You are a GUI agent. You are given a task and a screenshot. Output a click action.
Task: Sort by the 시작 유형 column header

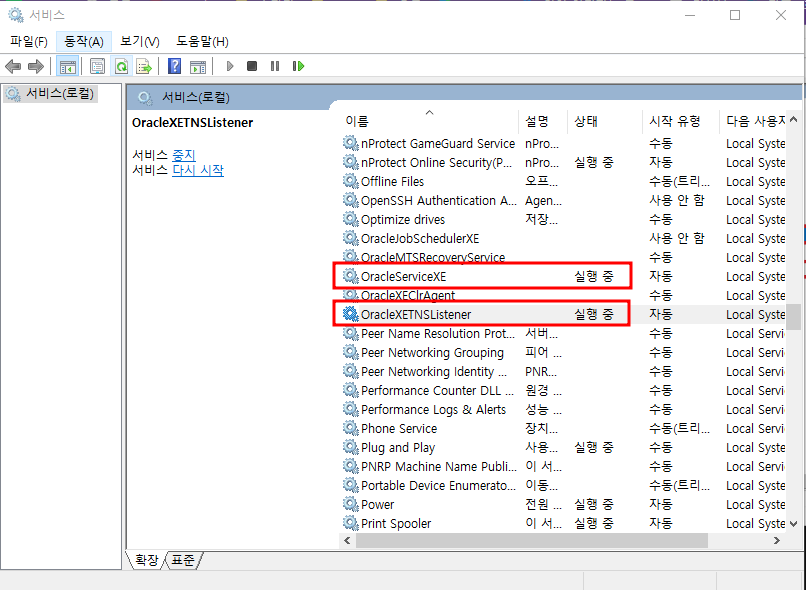click(x=681, y=121)
